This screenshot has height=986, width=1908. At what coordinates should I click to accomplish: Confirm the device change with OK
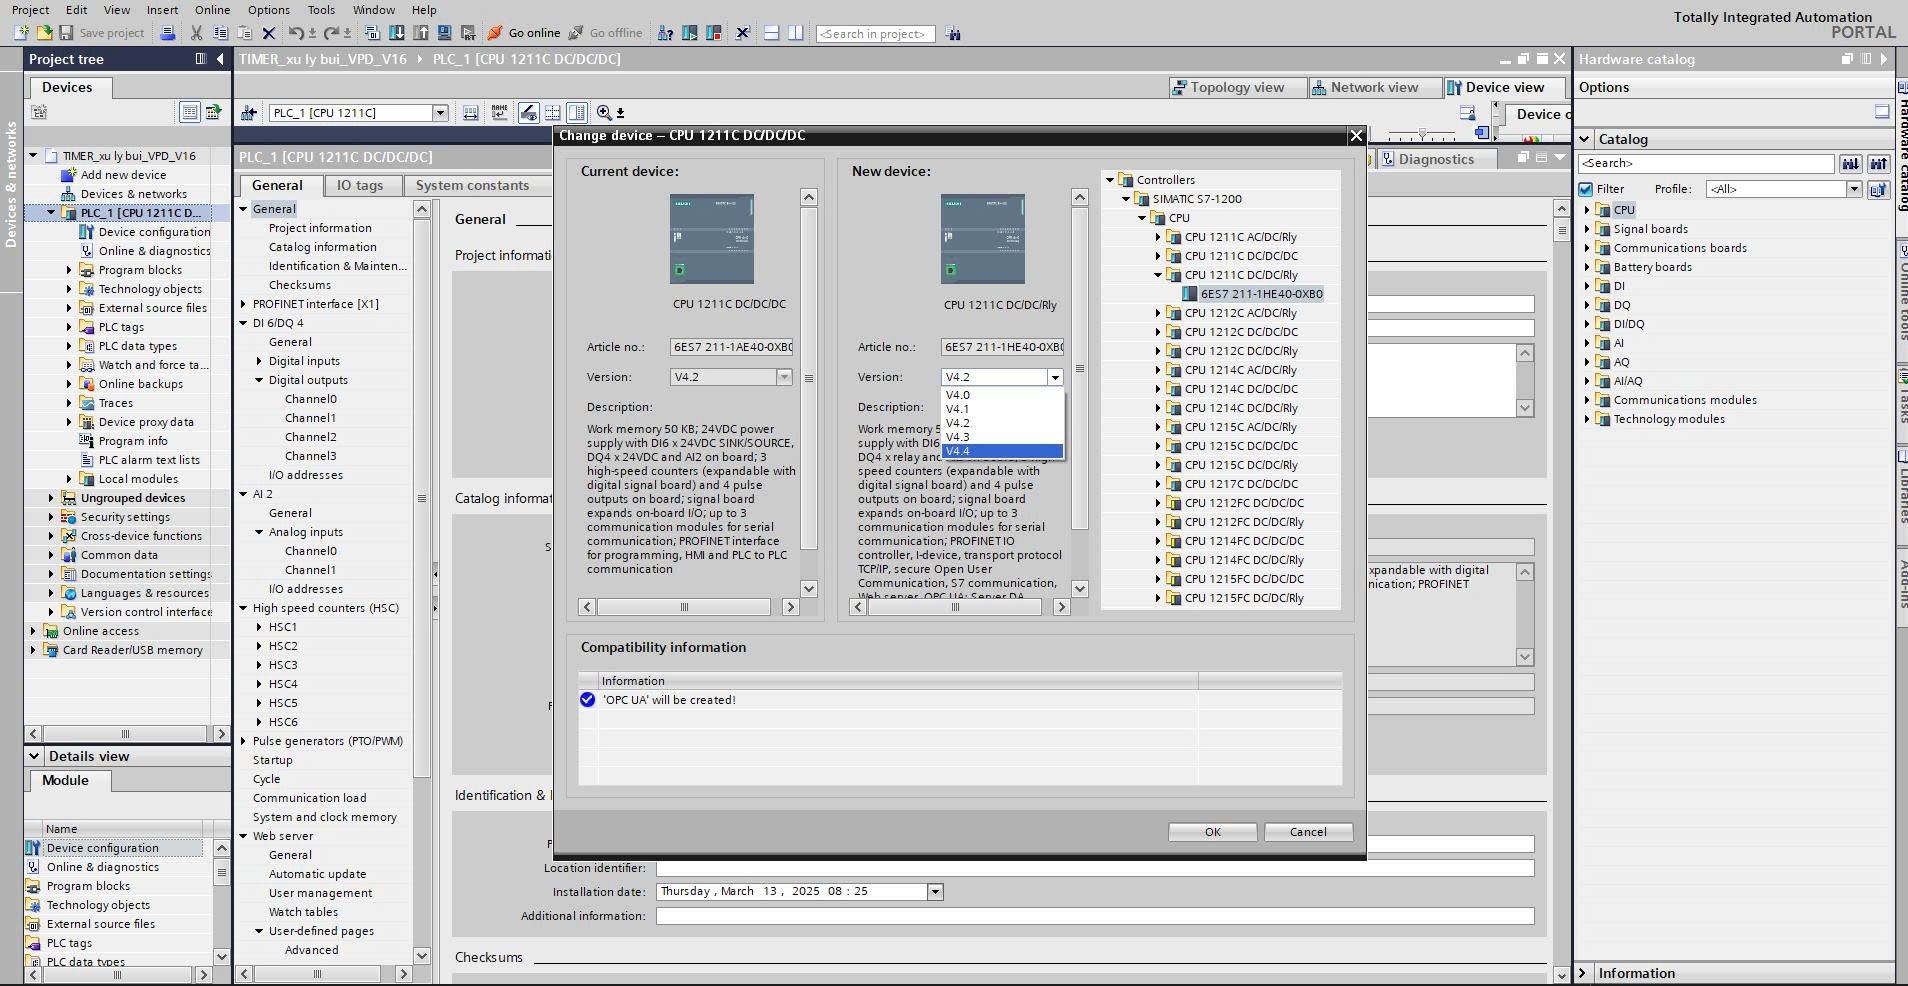(x=1212, y=832)
